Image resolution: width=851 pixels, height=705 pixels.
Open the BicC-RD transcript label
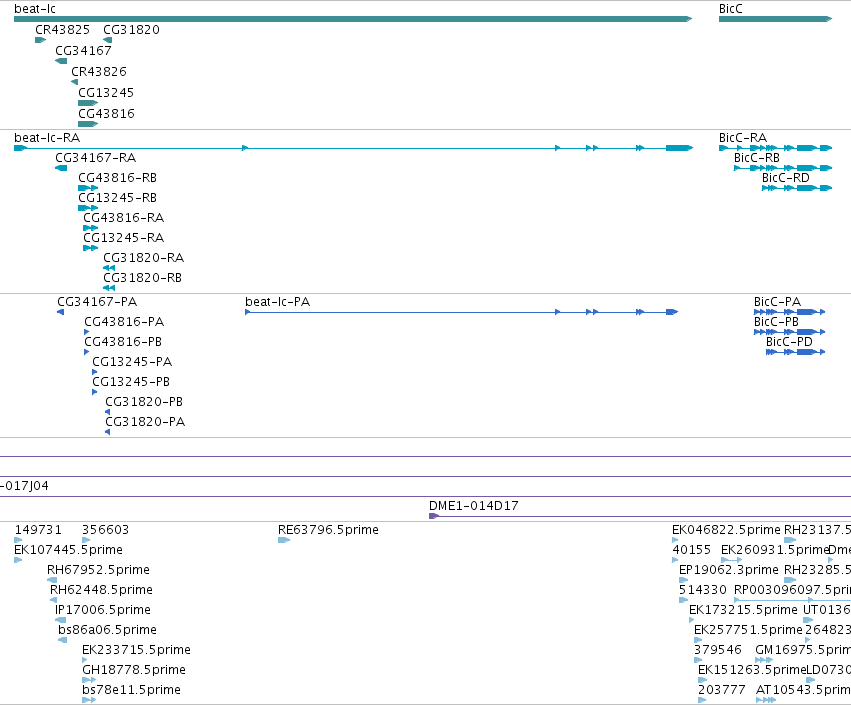pos(785,178)
